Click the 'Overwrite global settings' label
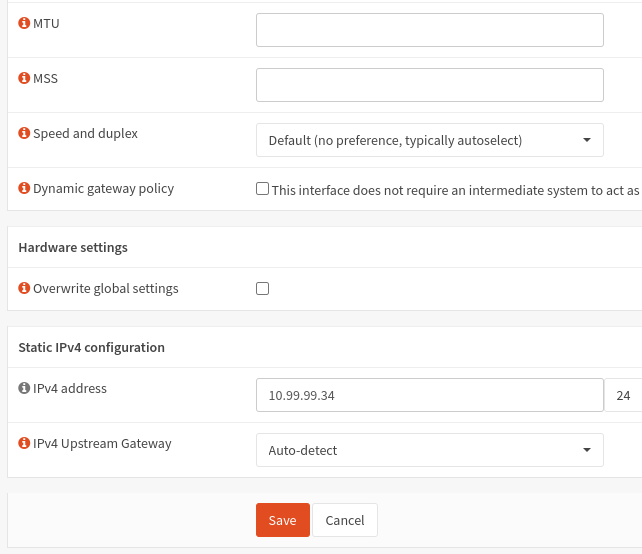Image resolution: width=642 pixels, height=554 pixels. point(106,289)
